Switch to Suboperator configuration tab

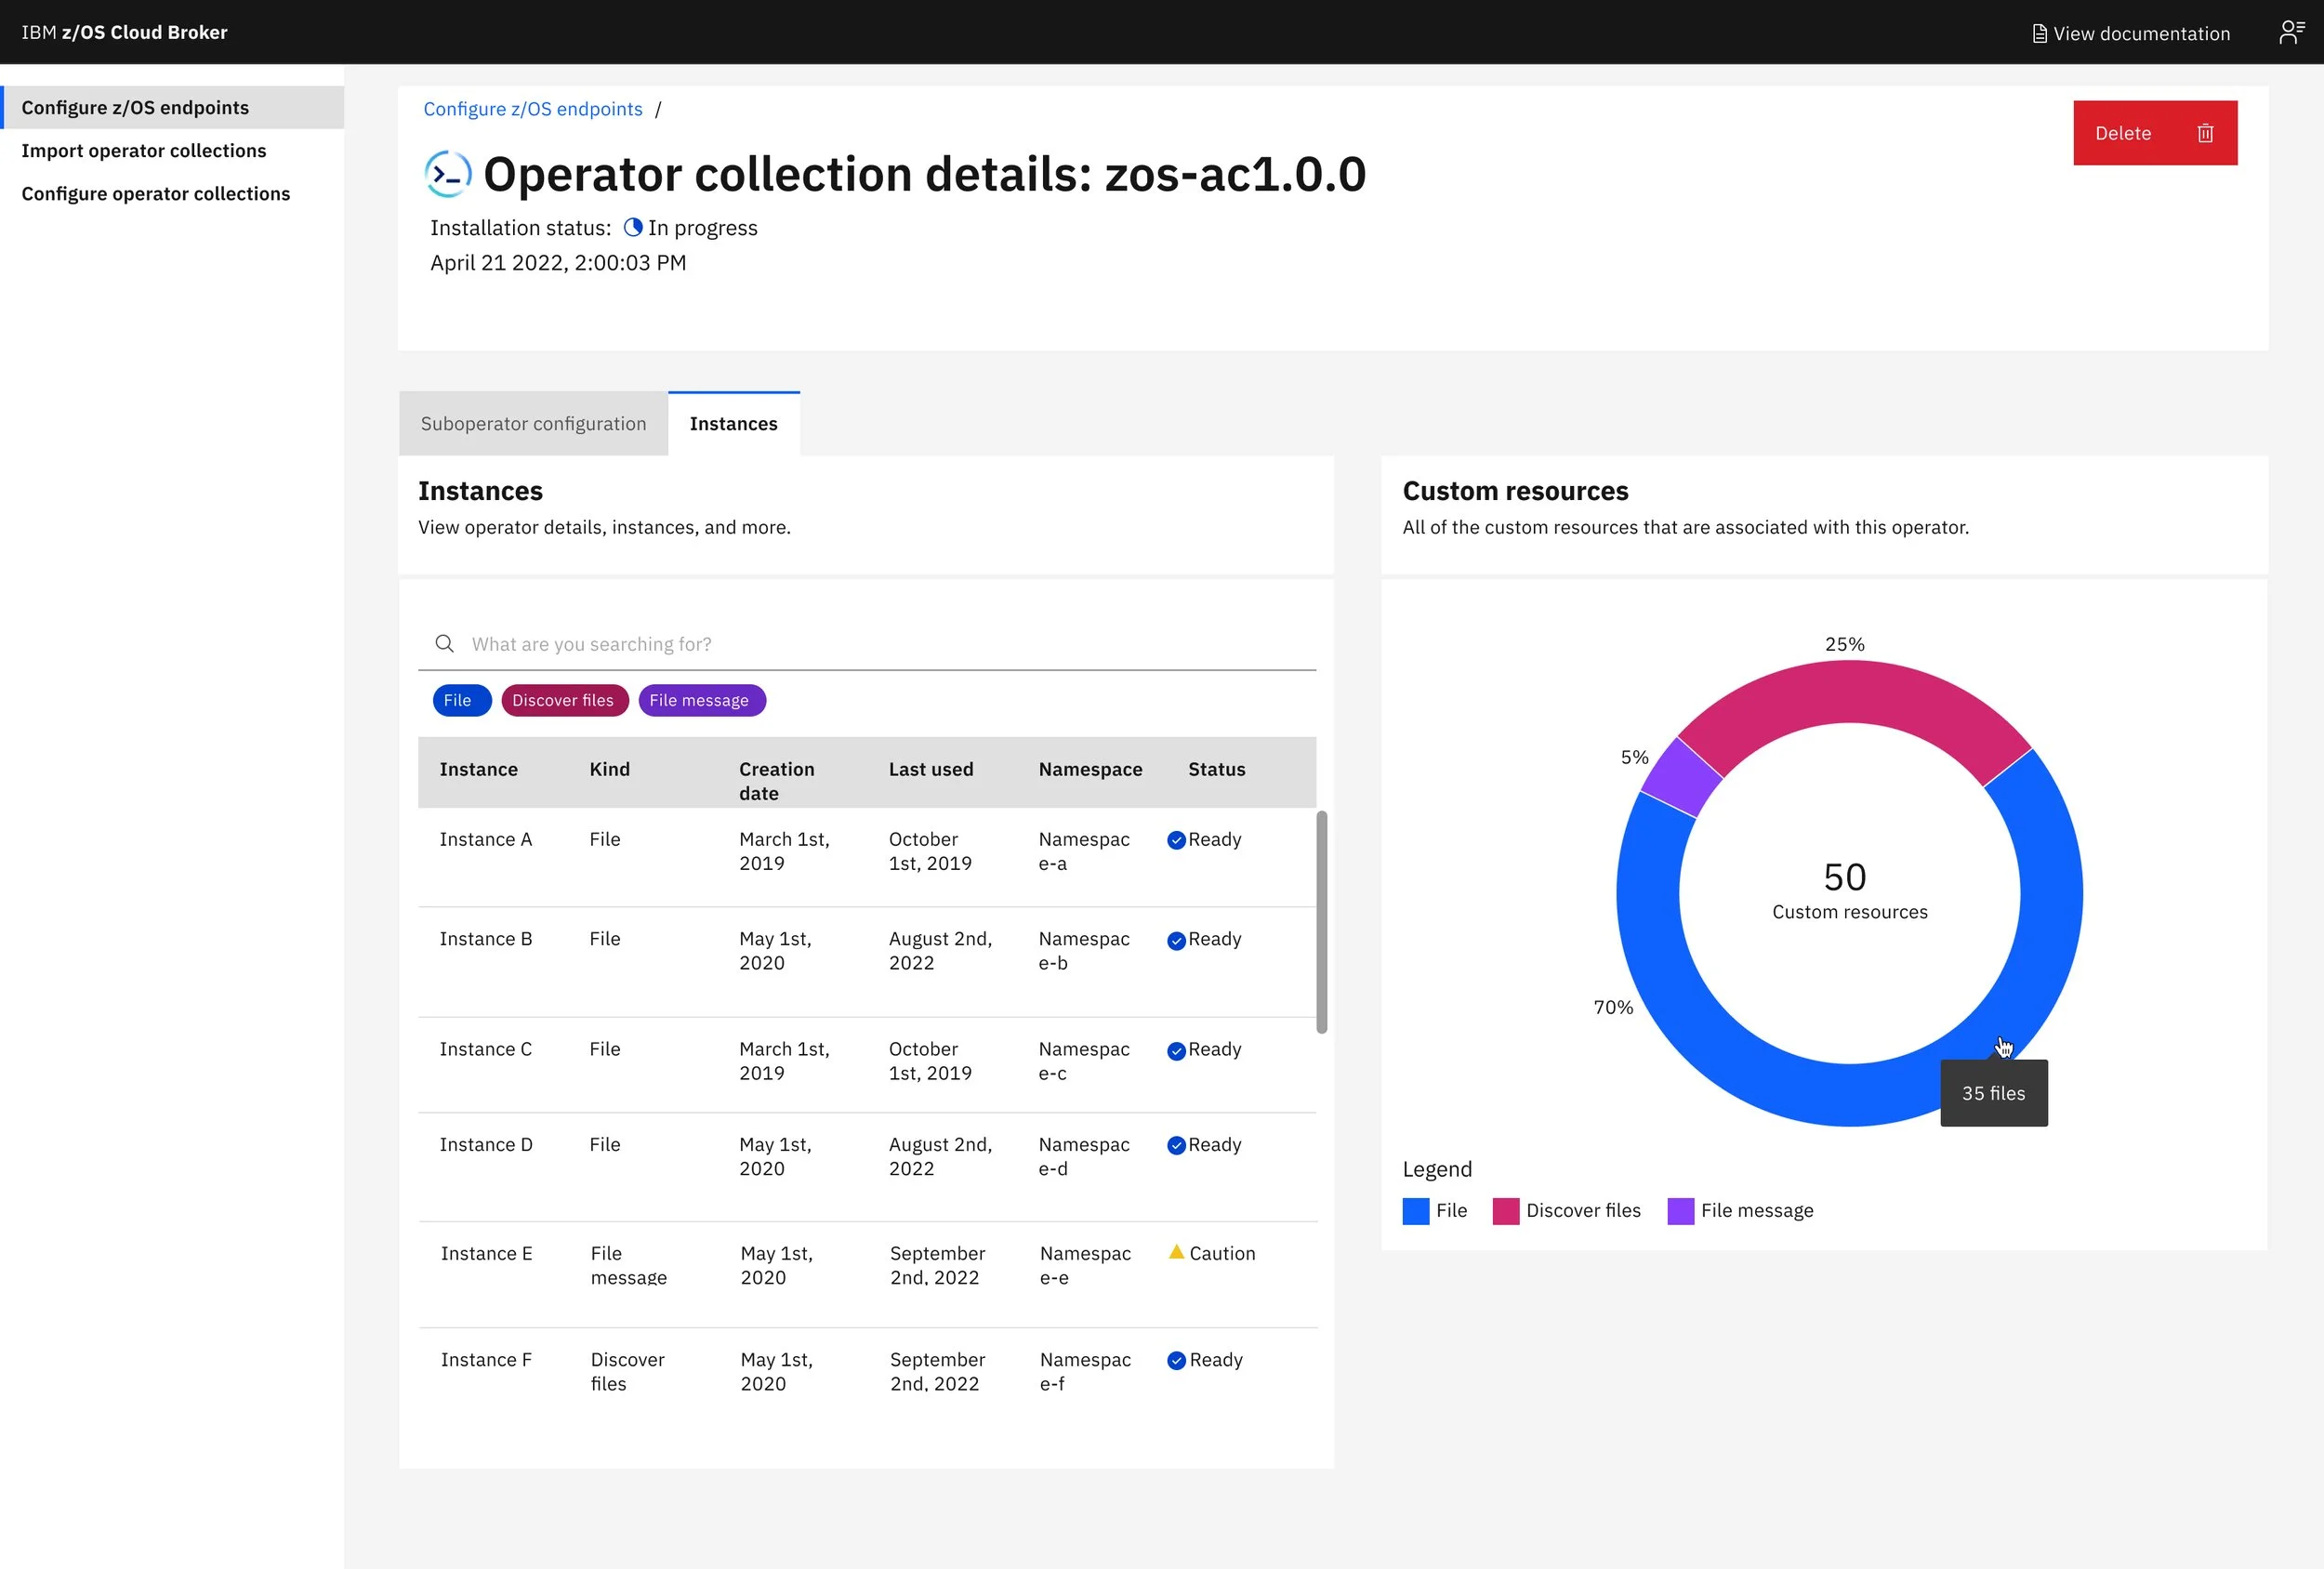pyautogui.click(x=533, y=424)
